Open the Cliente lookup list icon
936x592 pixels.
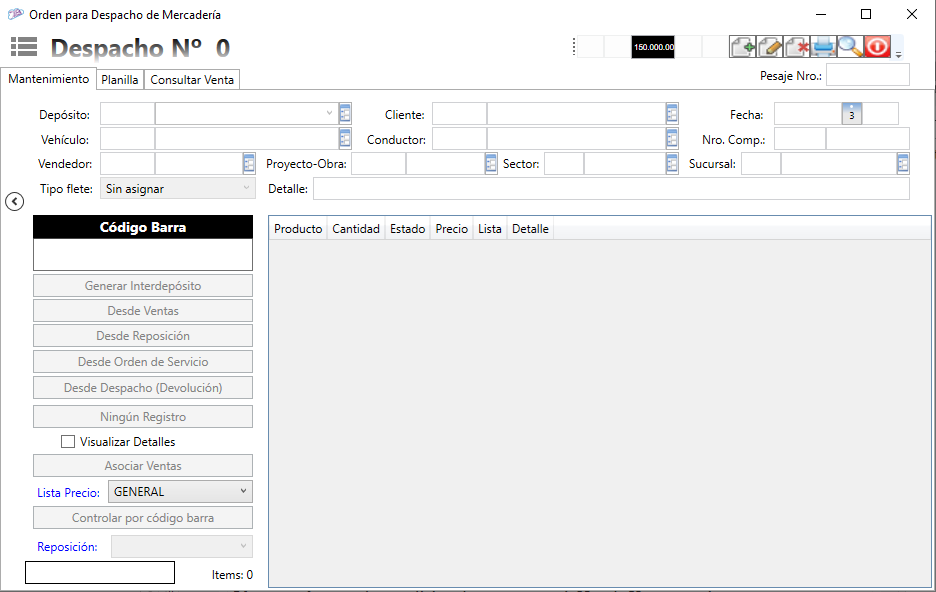(x=672, y=113)
